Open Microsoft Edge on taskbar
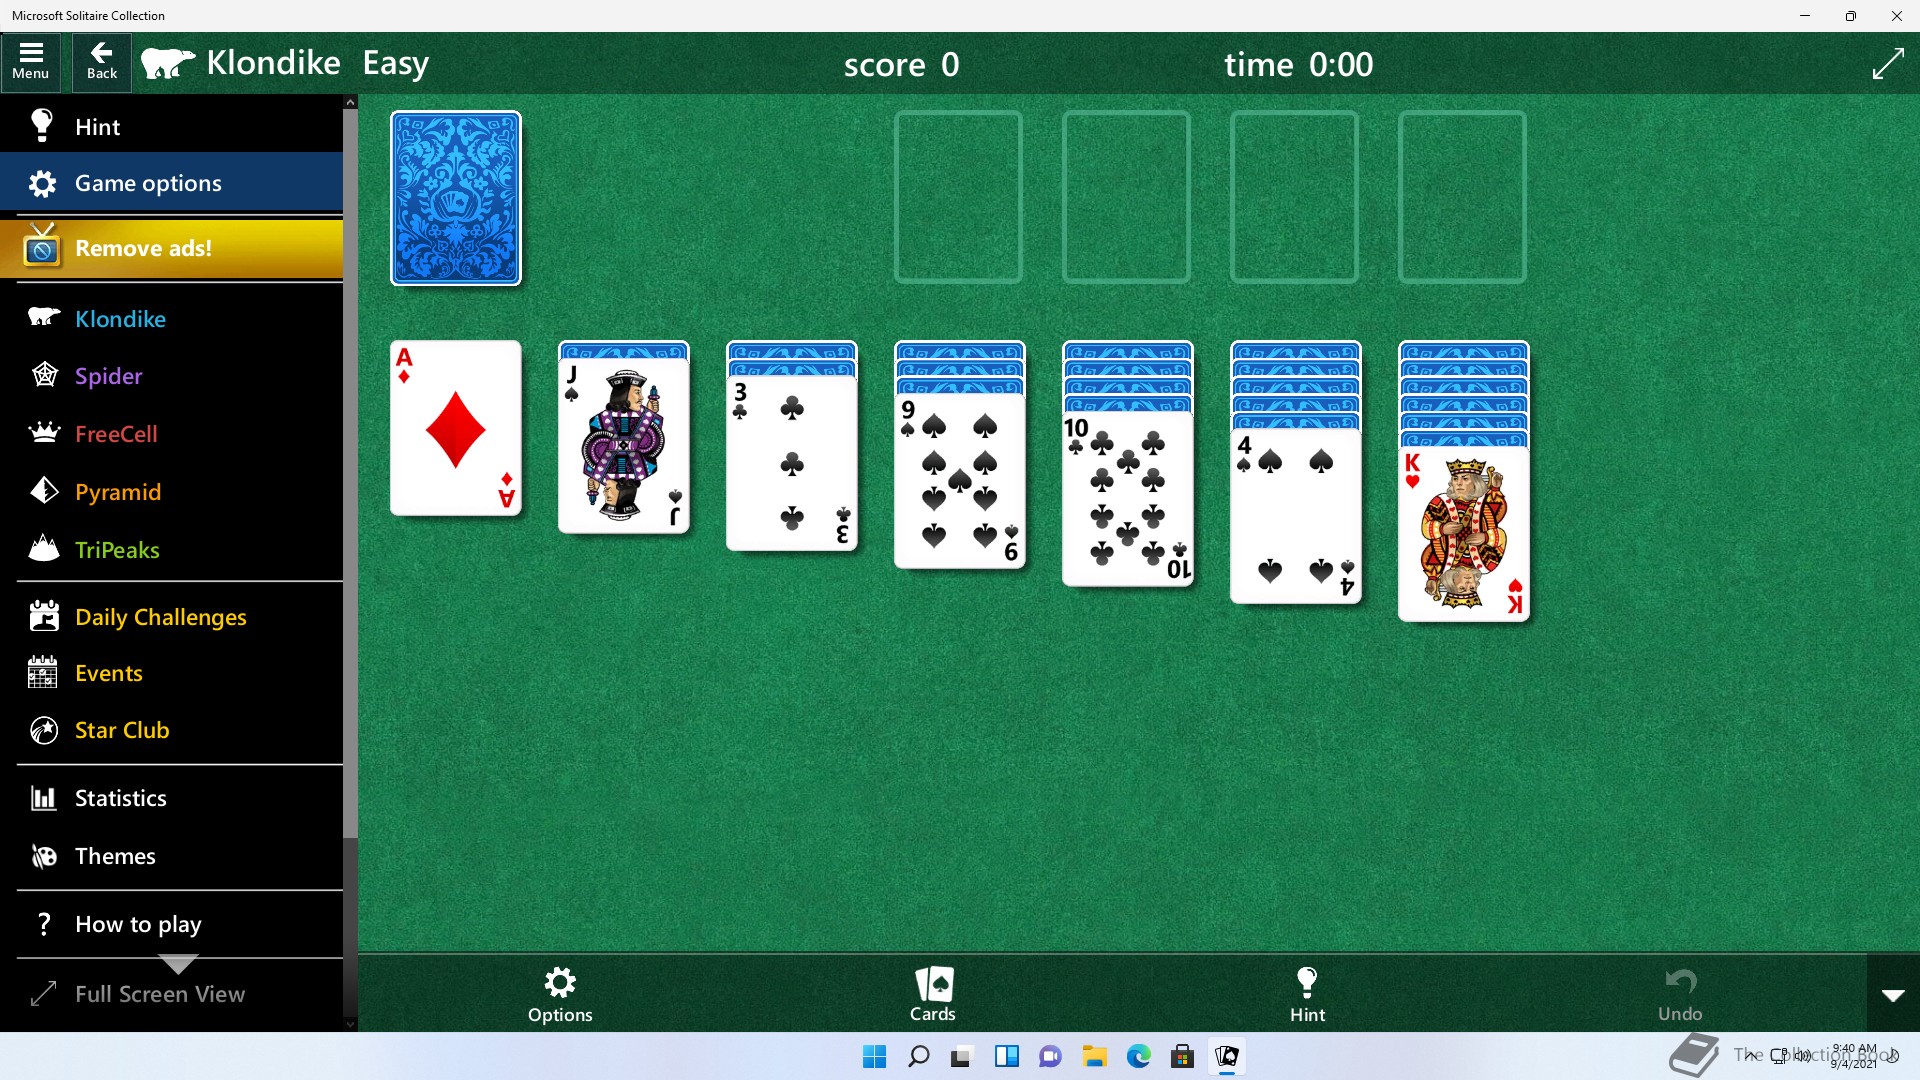 coord(1138,1056)
